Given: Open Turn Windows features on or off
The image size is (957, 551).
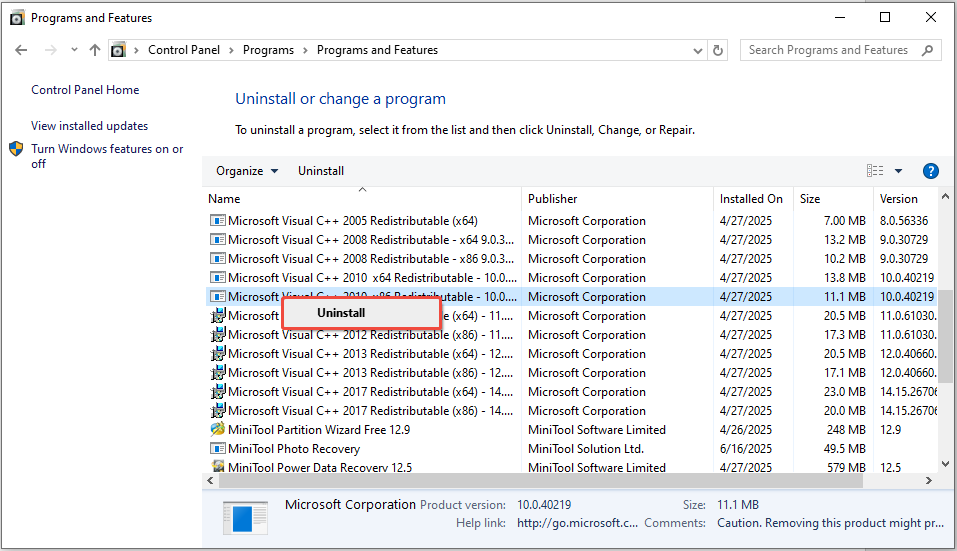Looking at the screenshot, I should (107, 156).
